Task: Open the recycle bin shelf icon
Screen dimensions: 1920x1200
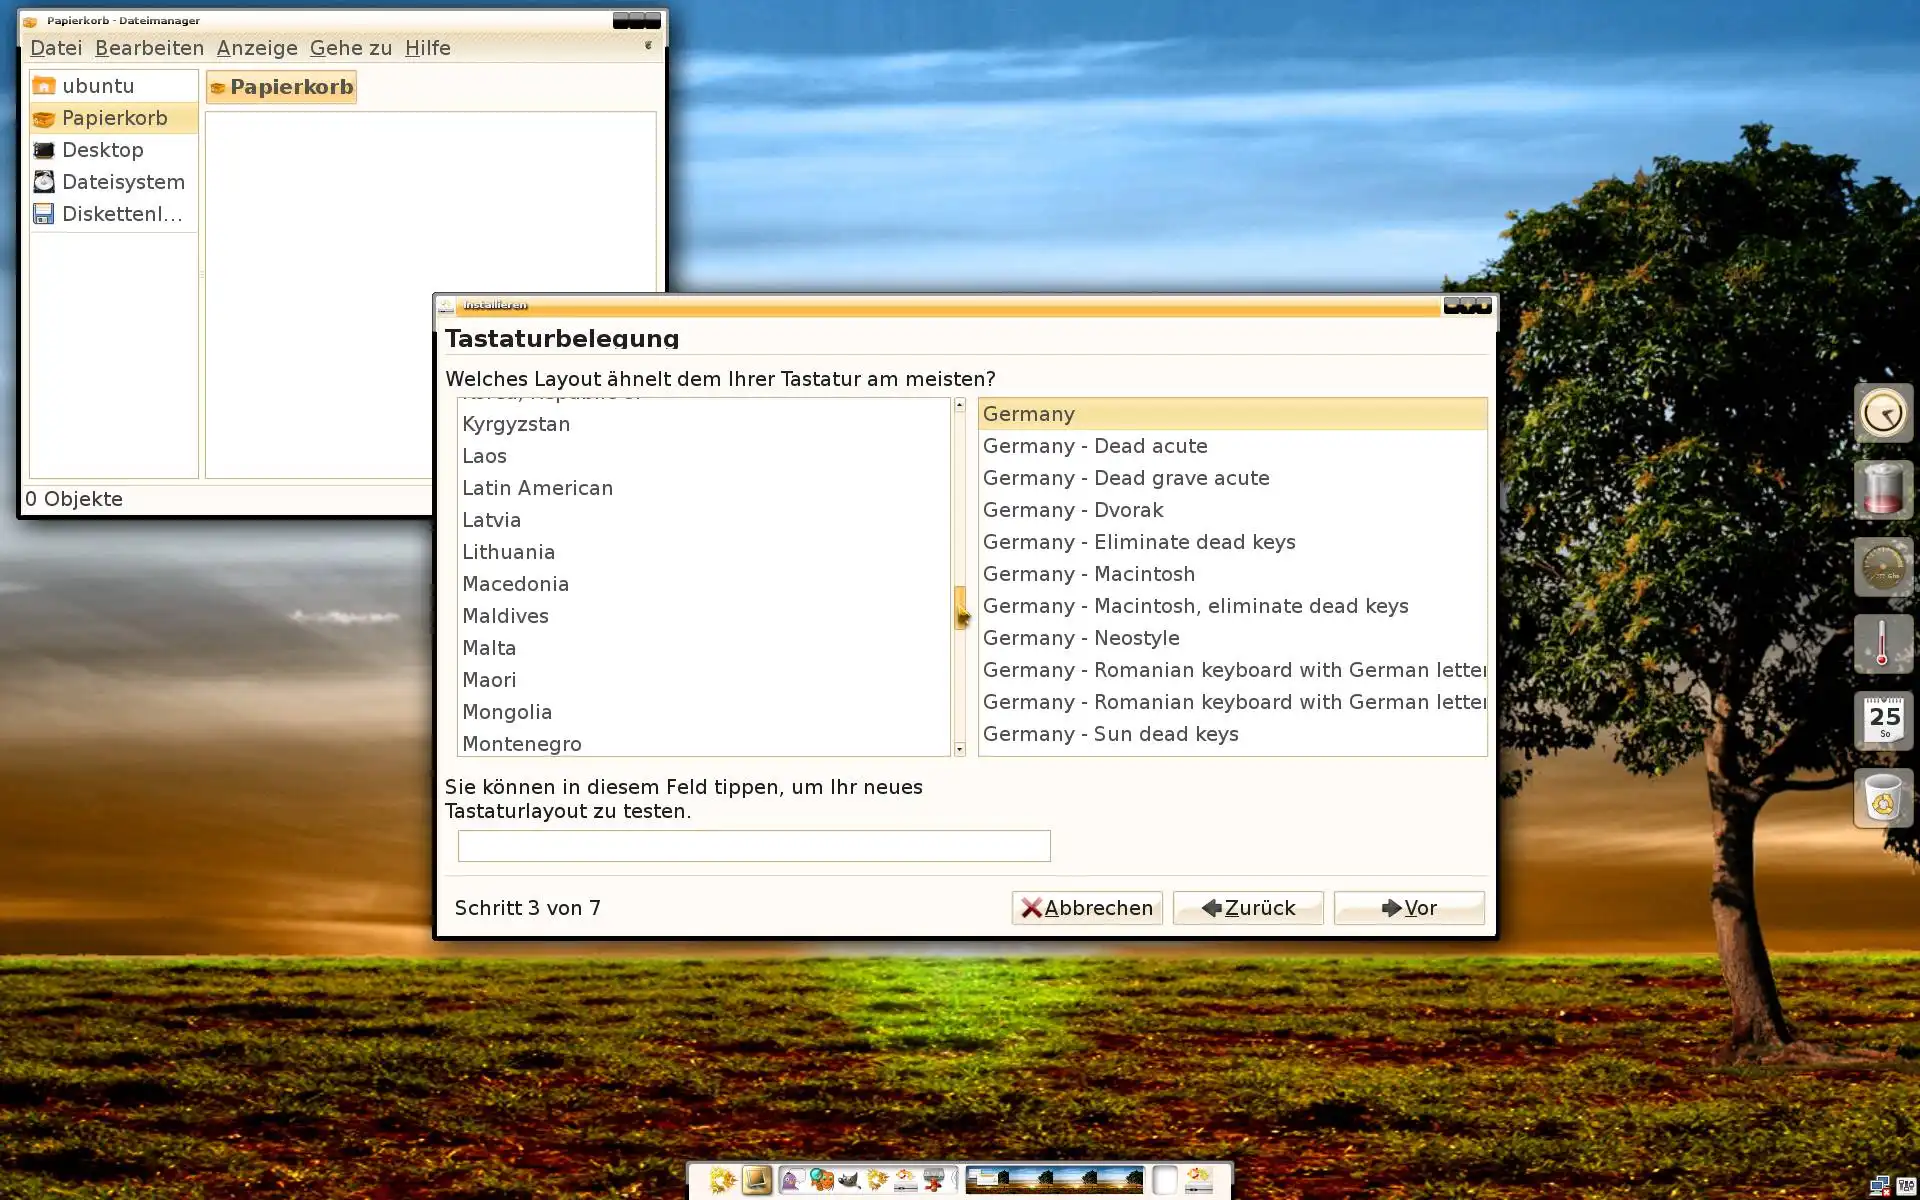Action: 1884,798
